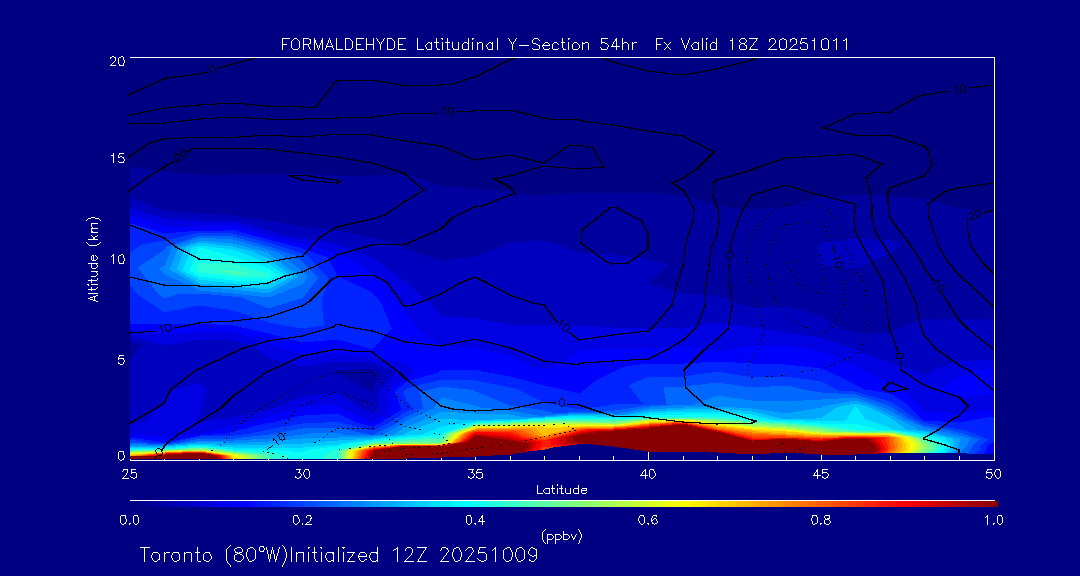The height and width of the screenshot is (576, 1080).
Task: Click the color scale label '1.0'
Action: pyautogui.click(x=994, y=520)
